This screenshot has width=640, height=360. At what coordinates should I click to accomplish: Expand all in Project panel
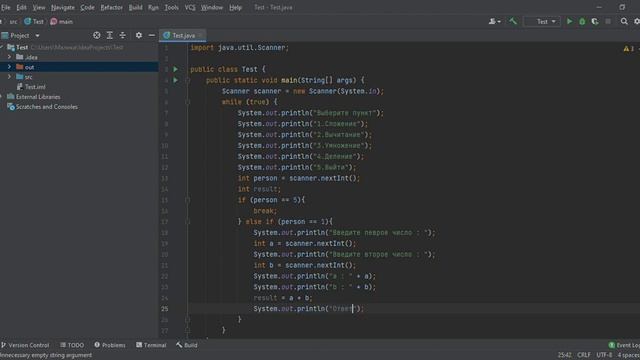pyautogui.click(x=109, y=36)
